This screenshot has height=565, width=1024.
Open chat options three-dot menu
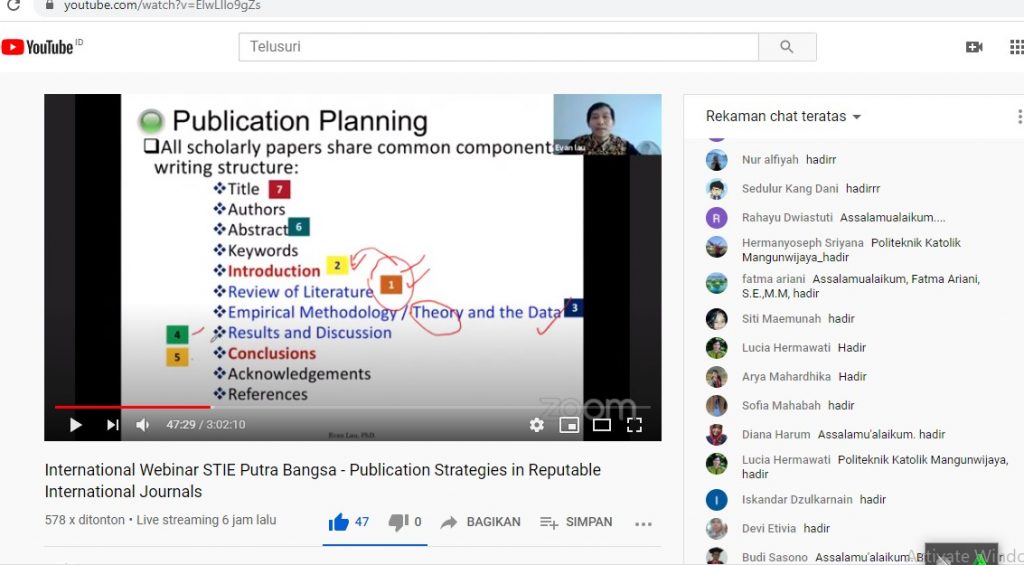tap(1019, 117)
